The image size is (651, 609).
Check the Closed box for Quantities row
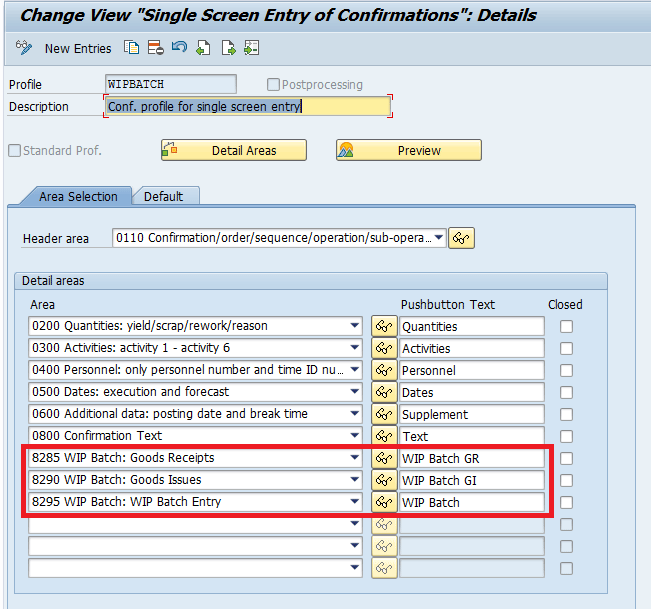[x=567, y=326]
